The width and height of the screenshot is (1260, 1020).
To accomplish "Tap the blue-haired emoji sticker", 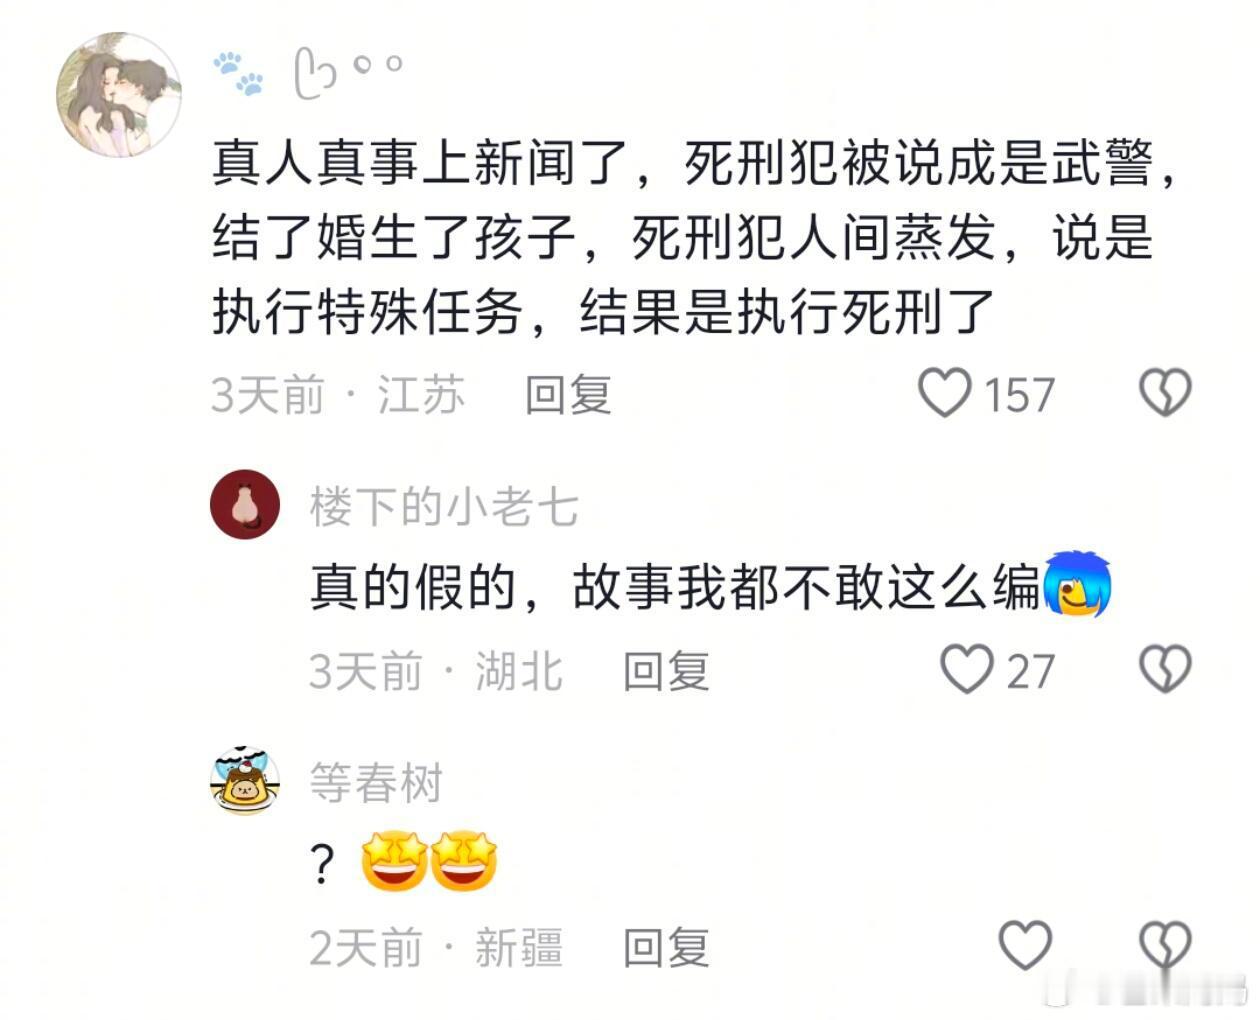I will [1077, 583].
